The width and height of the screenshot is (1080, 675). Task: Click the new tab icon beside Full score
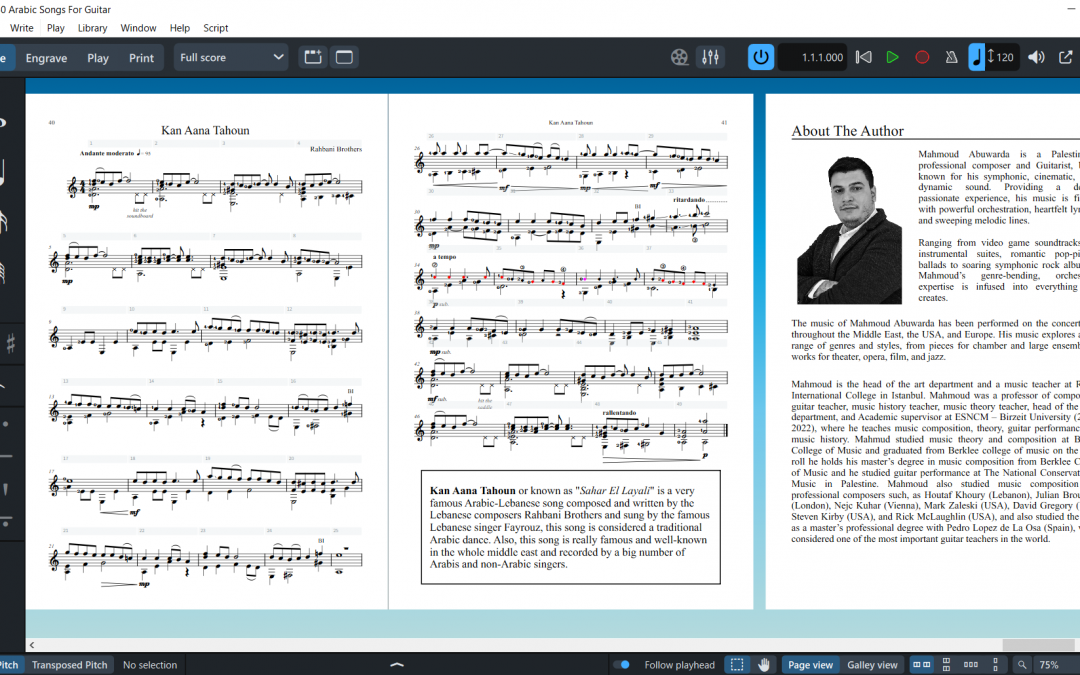[313, 57]
